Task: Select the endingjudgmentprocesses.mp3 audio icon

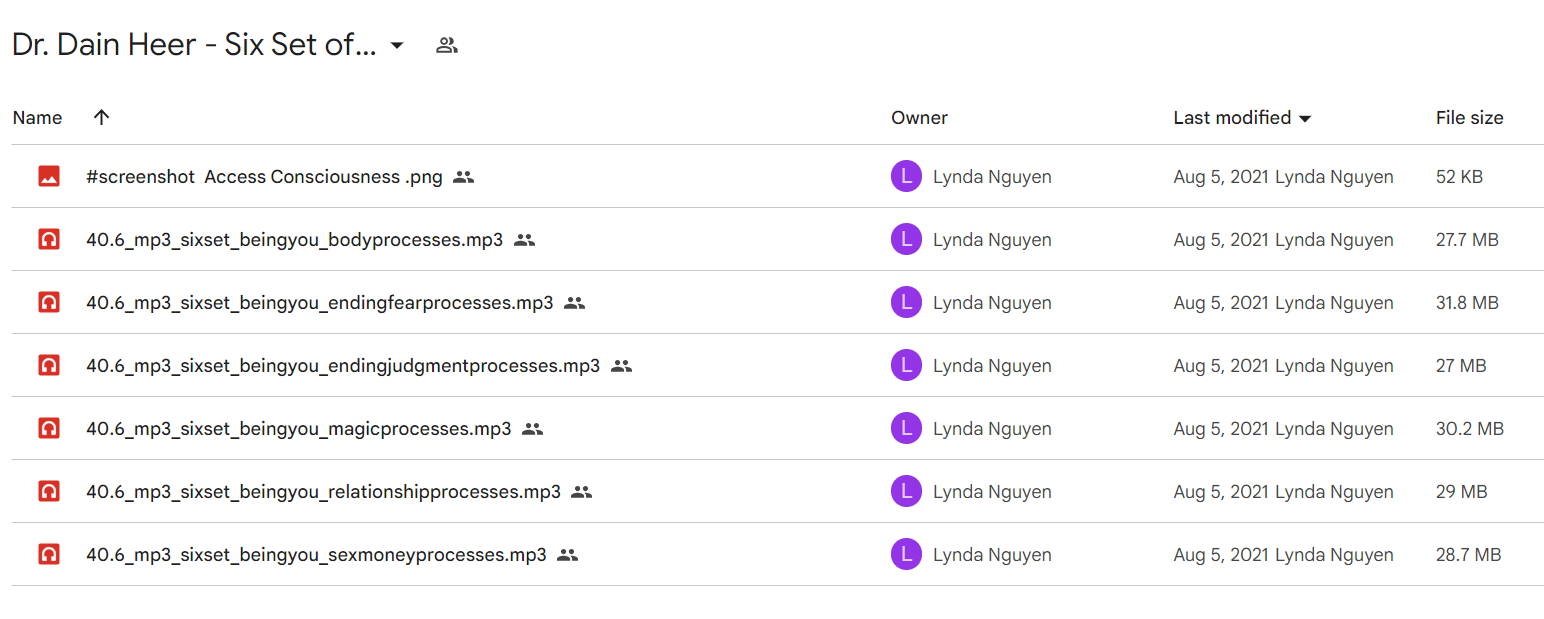Action: pyautogui.click(x=49, y=366)
